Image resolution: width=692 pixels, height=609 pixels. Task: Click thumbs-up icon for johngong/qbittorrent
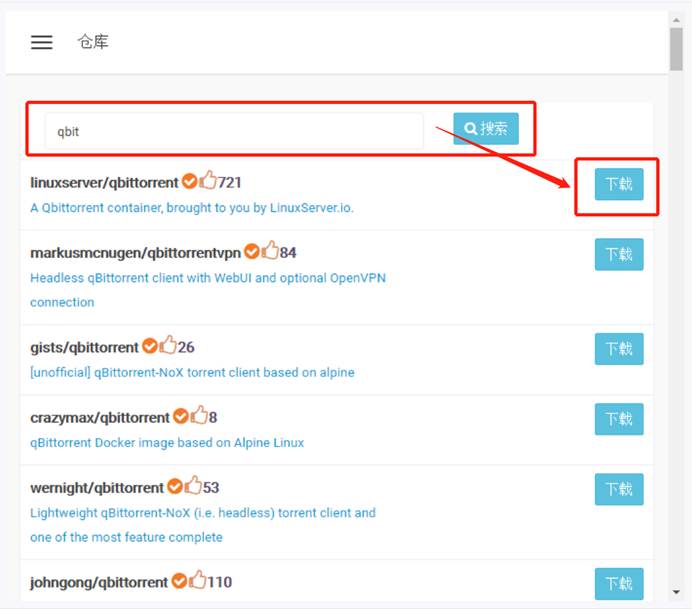click(198, 580)
